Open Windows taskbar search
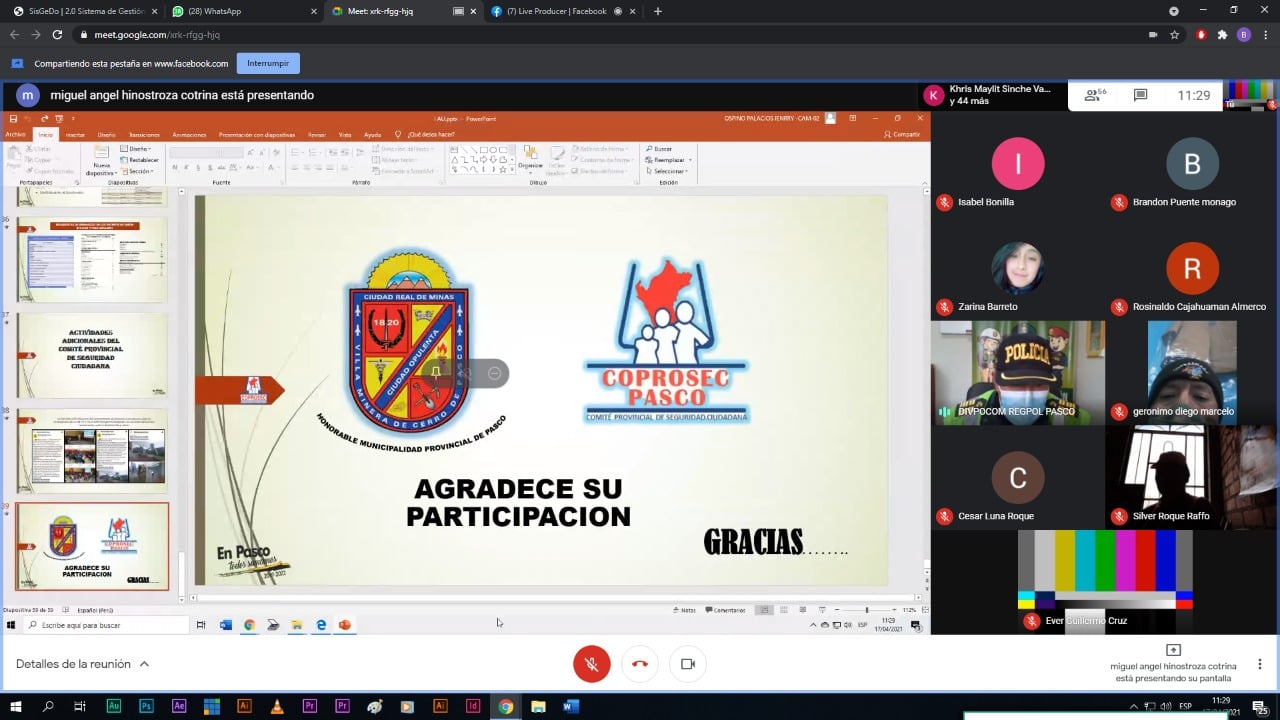Screen dimensions: 1280x720 click(x=48, y=706)
